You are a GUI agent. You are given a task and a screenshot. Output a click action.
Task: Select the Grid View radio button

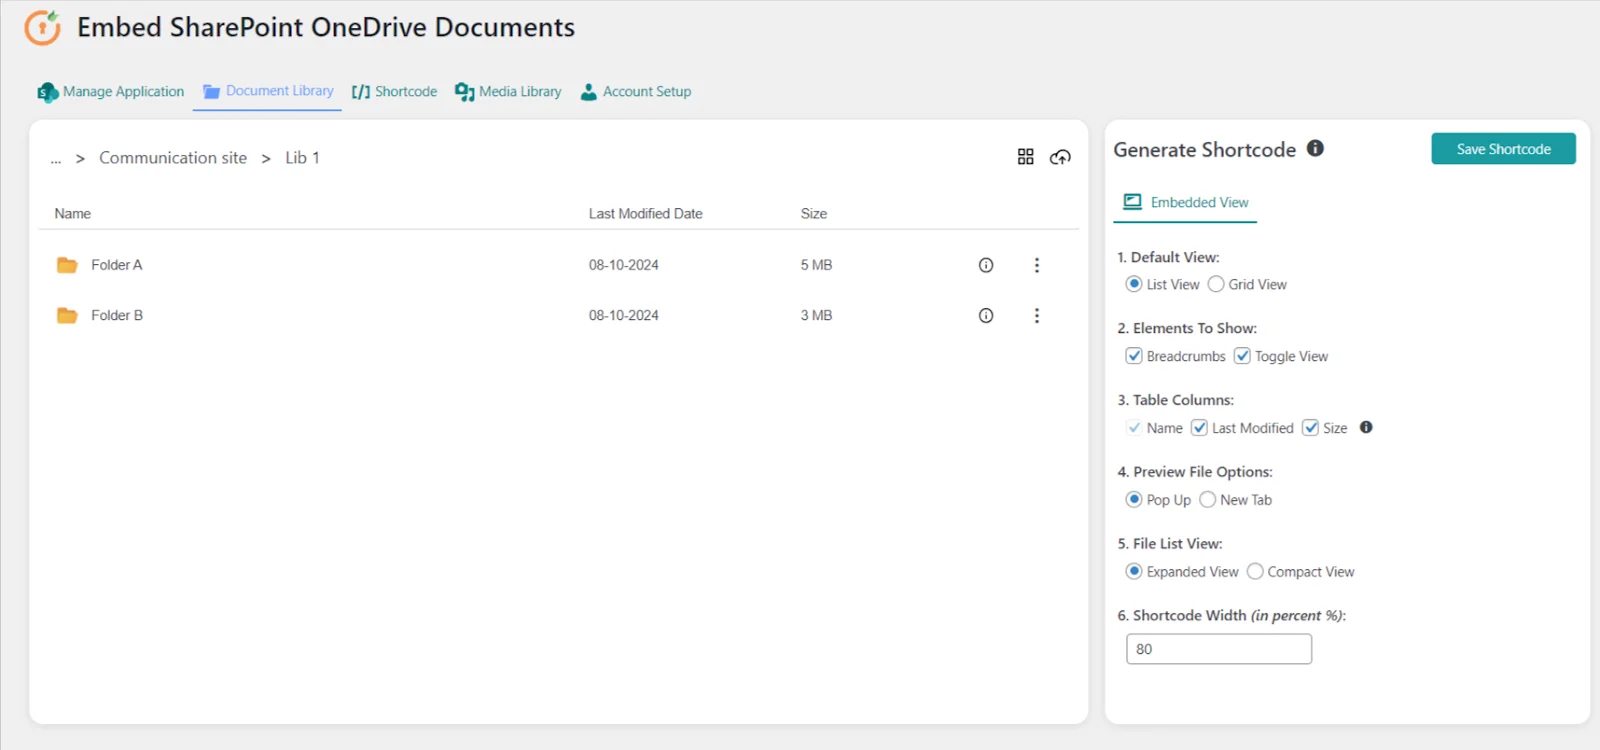click(1216, 284)
